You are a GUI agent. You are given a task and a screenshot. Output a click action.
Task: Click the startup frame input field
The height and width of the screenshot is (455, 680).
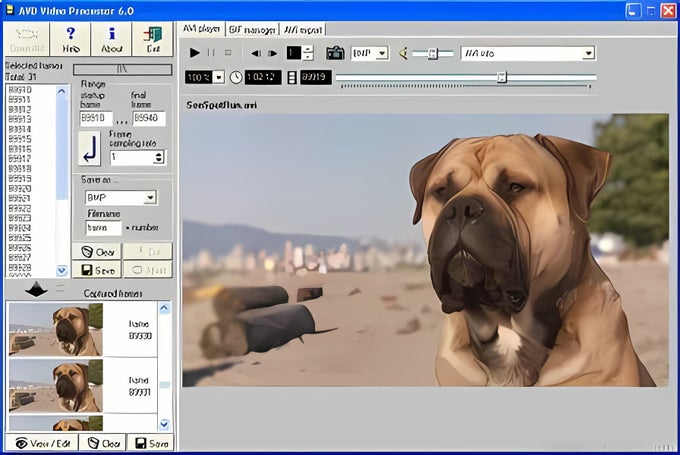[96, 118]
